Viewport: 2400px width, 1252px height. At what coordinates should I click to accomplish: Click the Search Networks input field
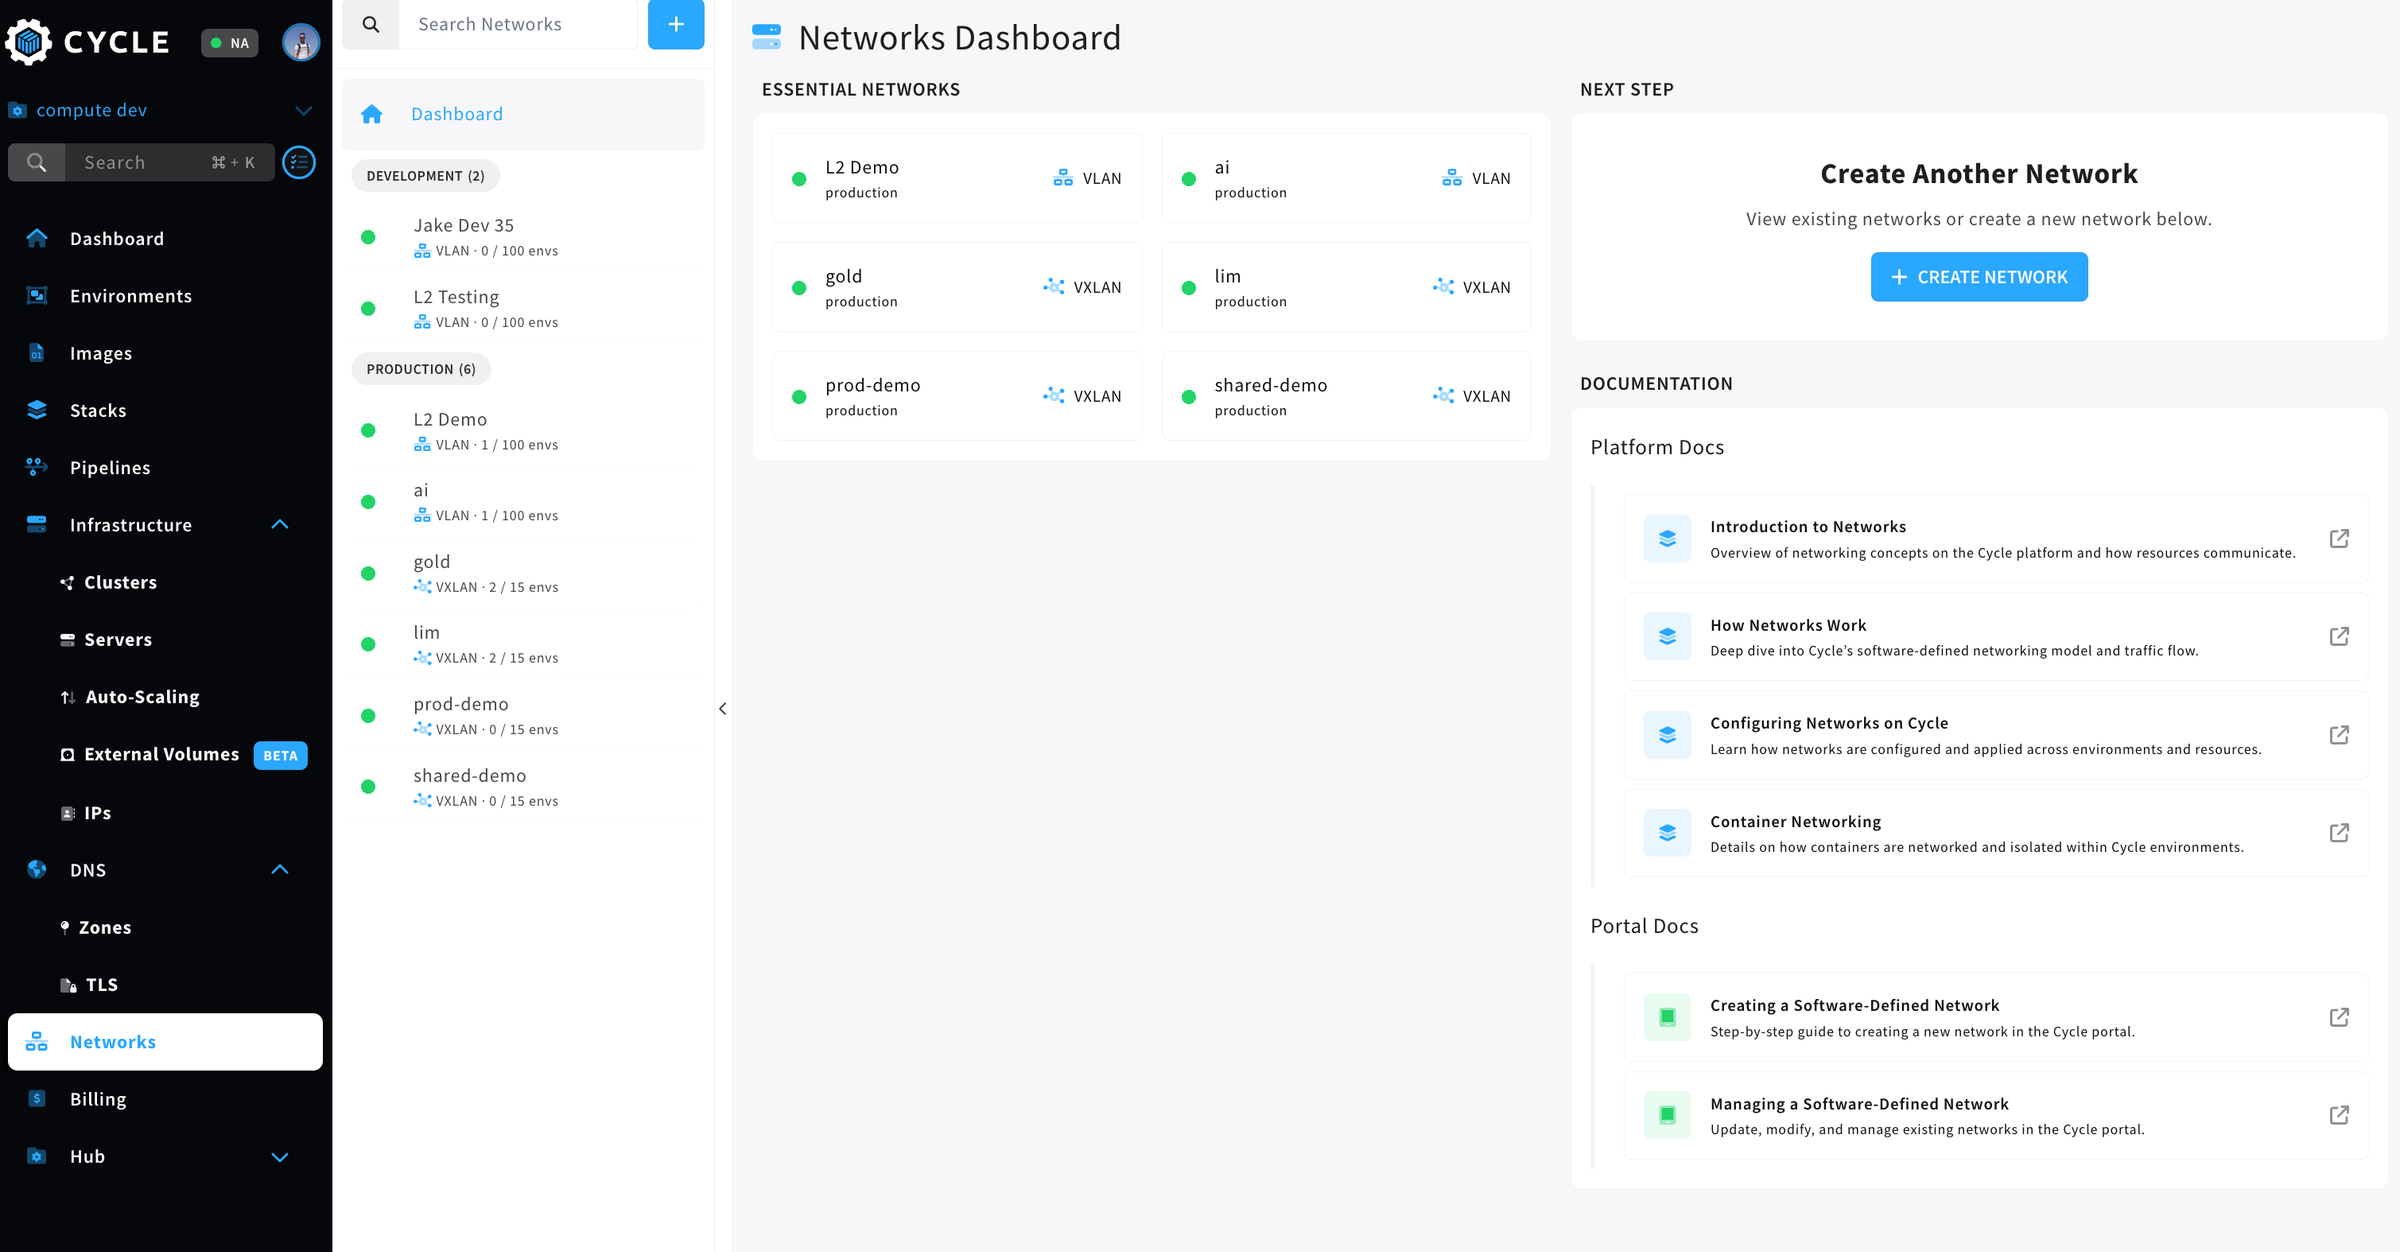[x=518, y=24]
